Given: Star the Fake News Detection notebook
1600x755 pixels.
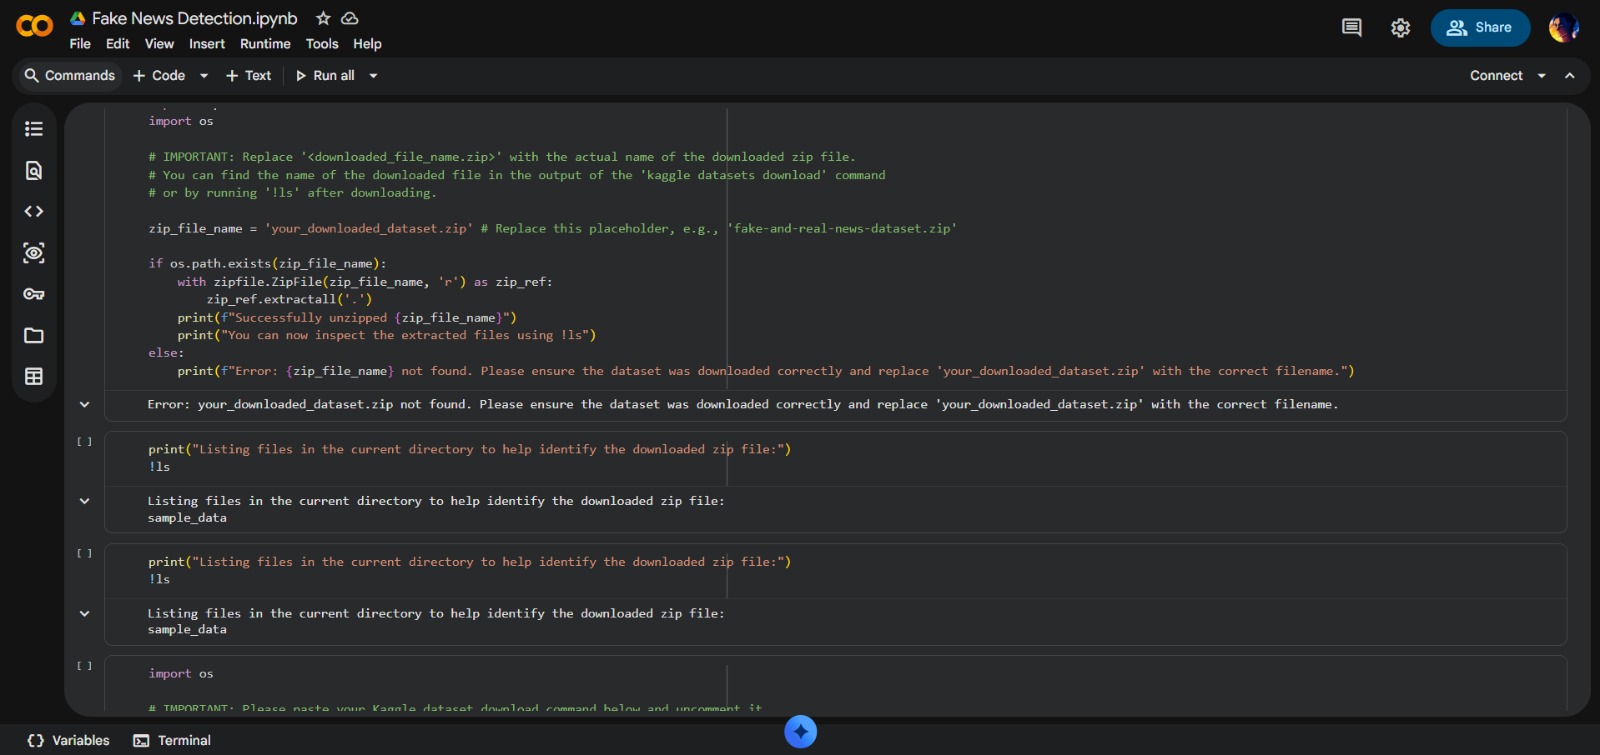Looking at the screenshot, I should click(323, 18).
